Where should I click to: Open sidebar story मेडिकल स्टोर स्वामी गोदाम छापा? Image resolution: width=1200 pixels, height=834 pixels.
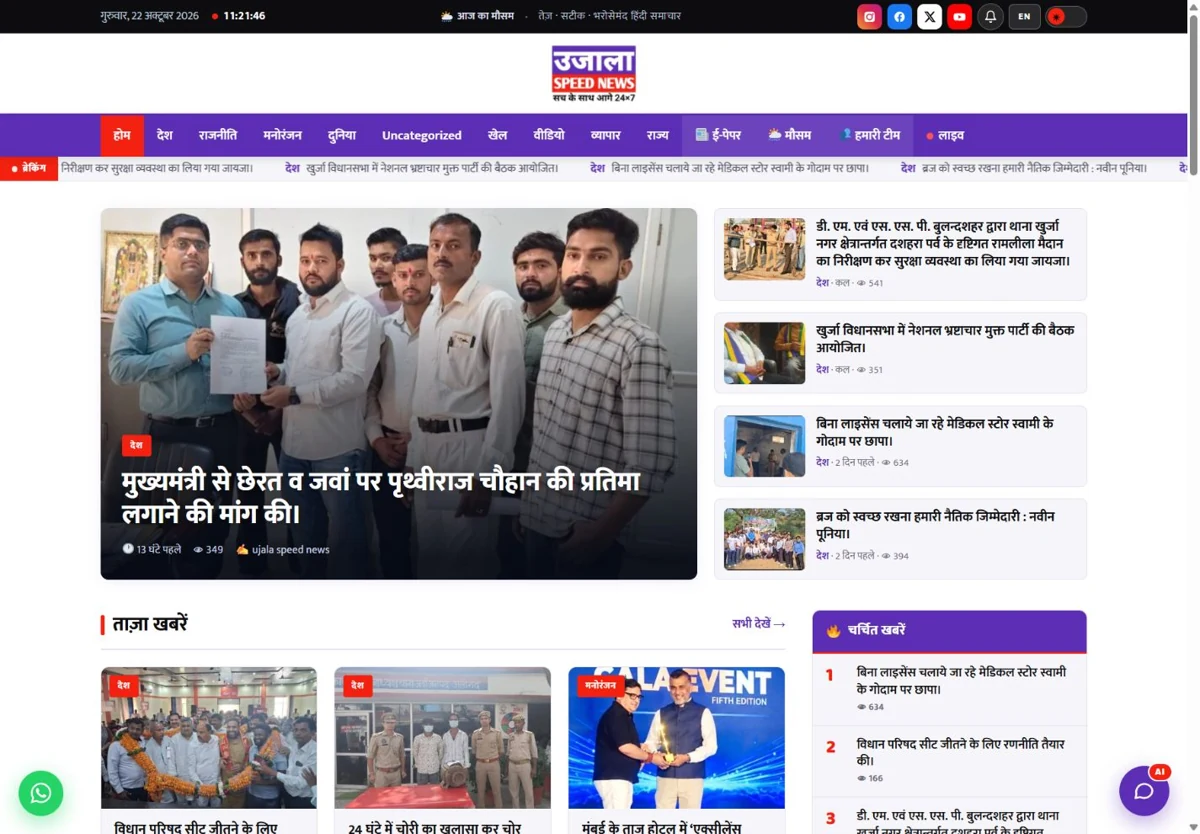[935, 432]
